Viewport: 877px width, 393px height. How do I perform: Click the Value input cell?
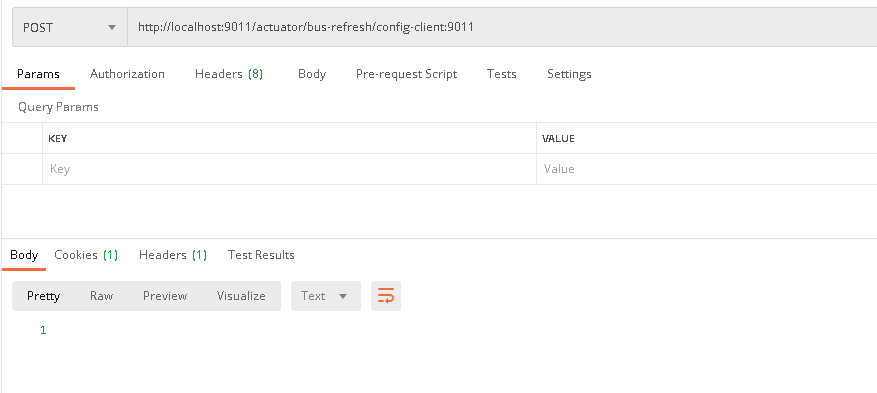click(x=707, y=169)
